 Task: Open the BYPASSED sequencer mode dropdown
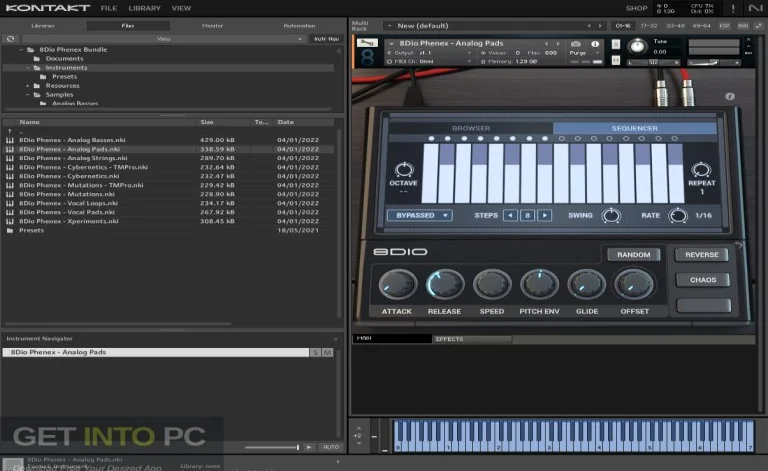point(420,215)
